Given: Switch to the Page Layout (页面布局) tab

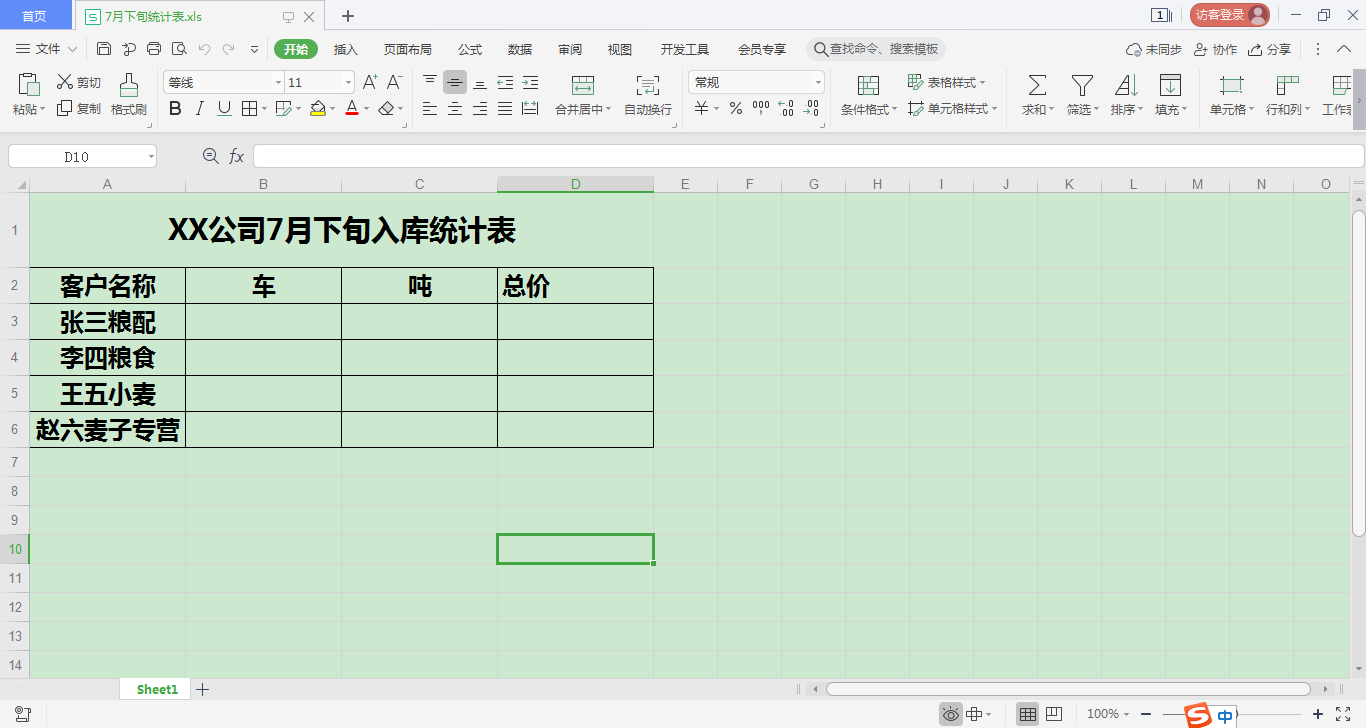Looking at the screenshot, I should [x=408, y=49].
